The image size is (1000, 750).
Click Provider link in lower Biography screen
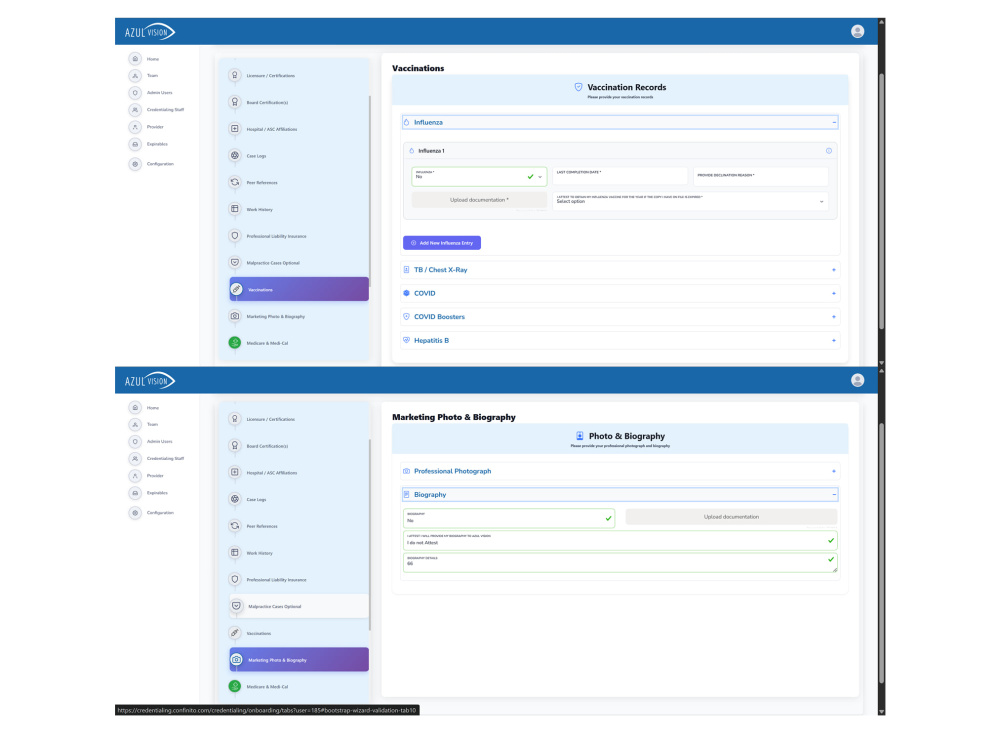(155, 476)
